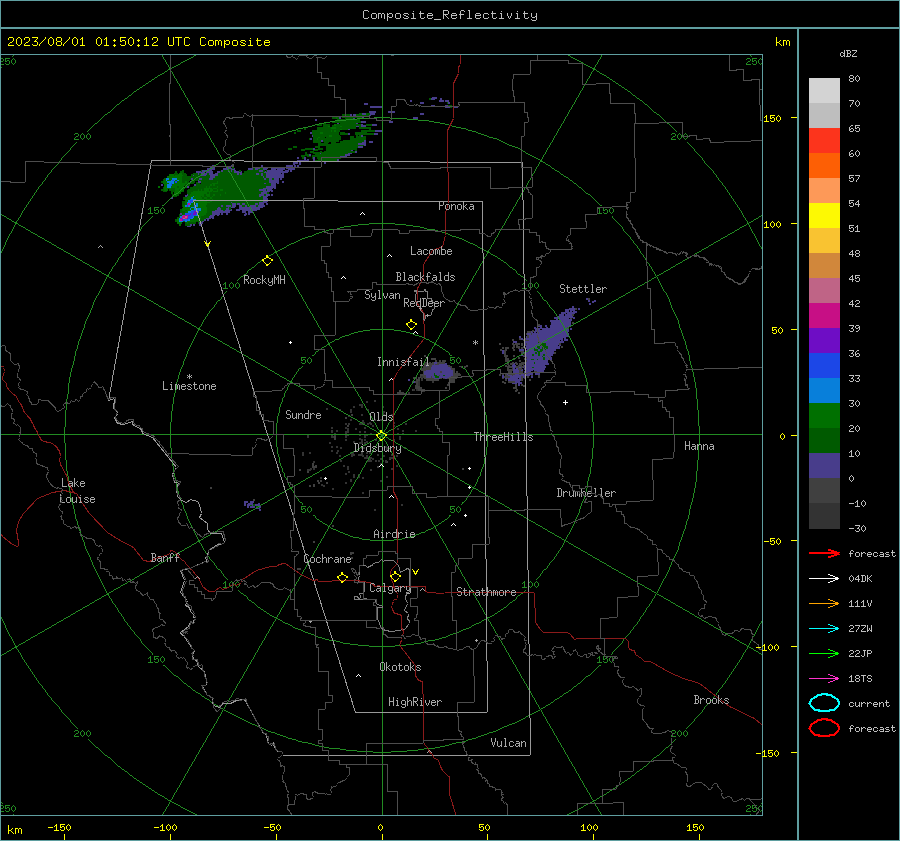
Task: Select the purple 36-39 dBZ swatch
Action: coord(824,340)
